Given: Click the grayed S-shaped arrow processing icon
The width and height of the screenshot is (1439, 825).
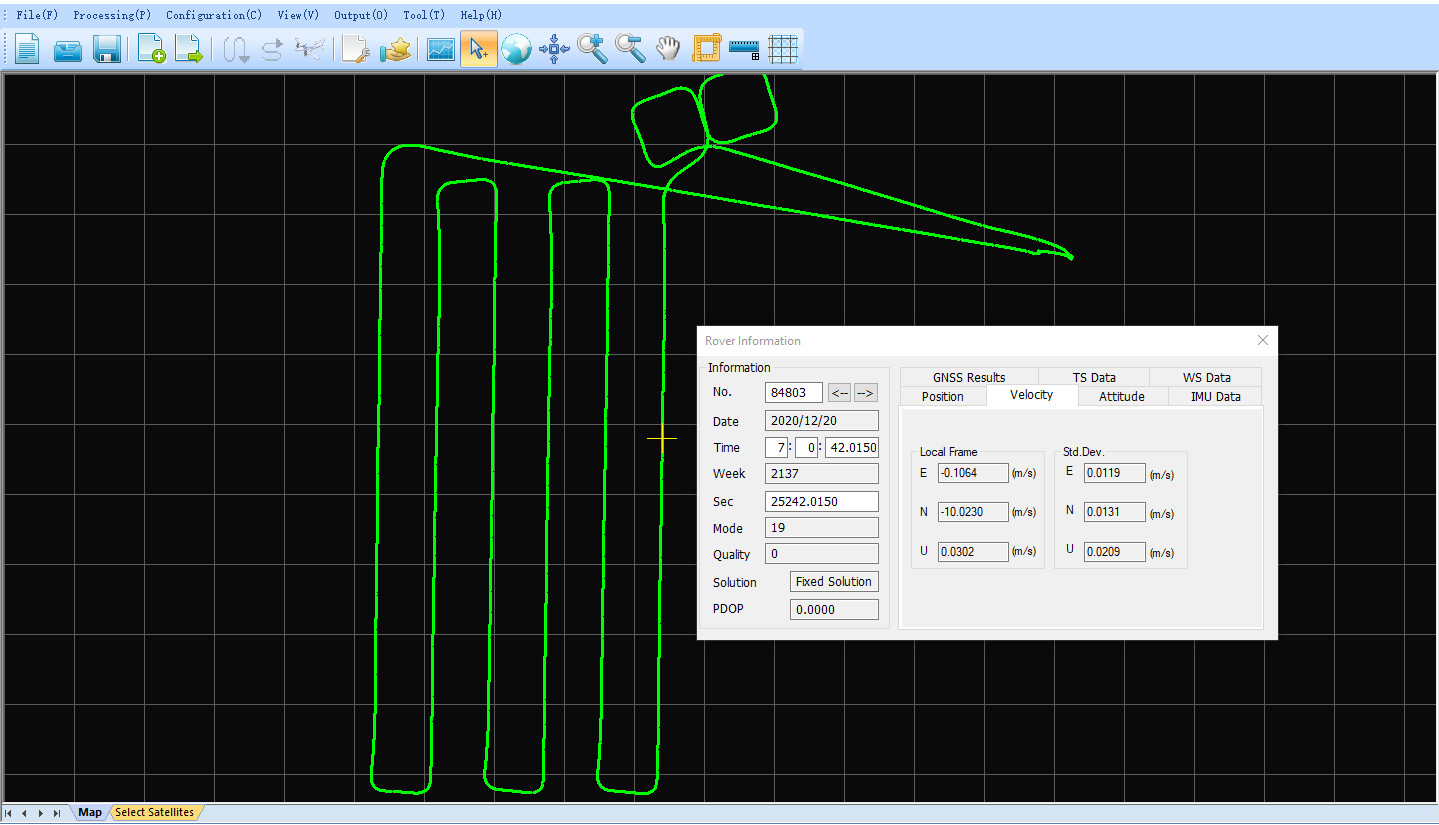Looking at the screenshot, I should [272, 49].
